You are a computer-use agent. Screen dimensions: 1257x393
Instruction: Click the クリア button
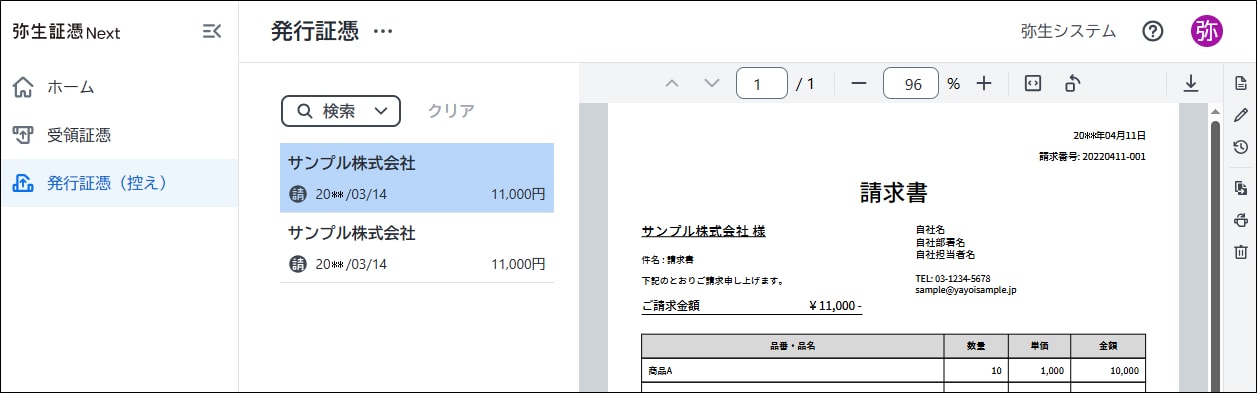[x=451, y=111]
